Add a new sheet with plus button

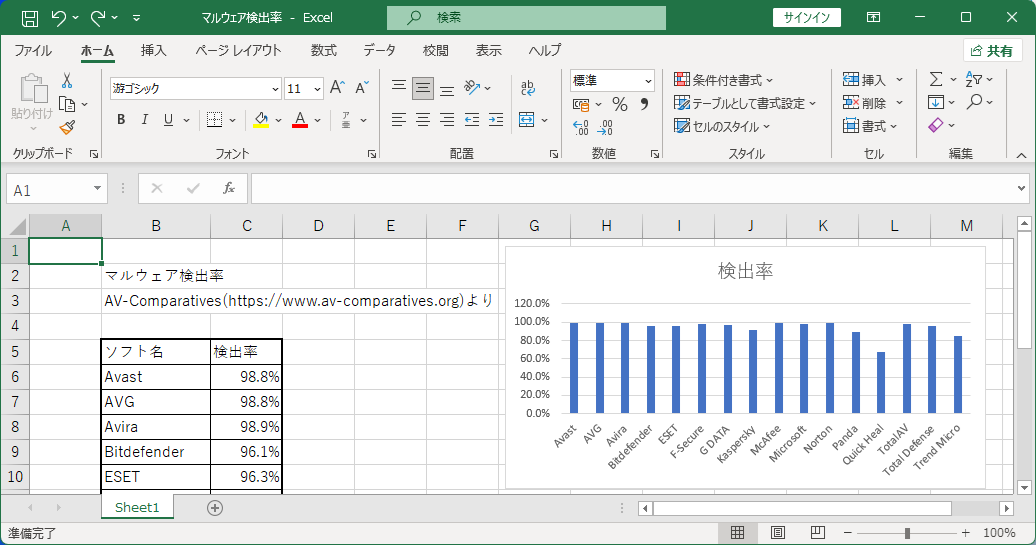pos(215,507)
